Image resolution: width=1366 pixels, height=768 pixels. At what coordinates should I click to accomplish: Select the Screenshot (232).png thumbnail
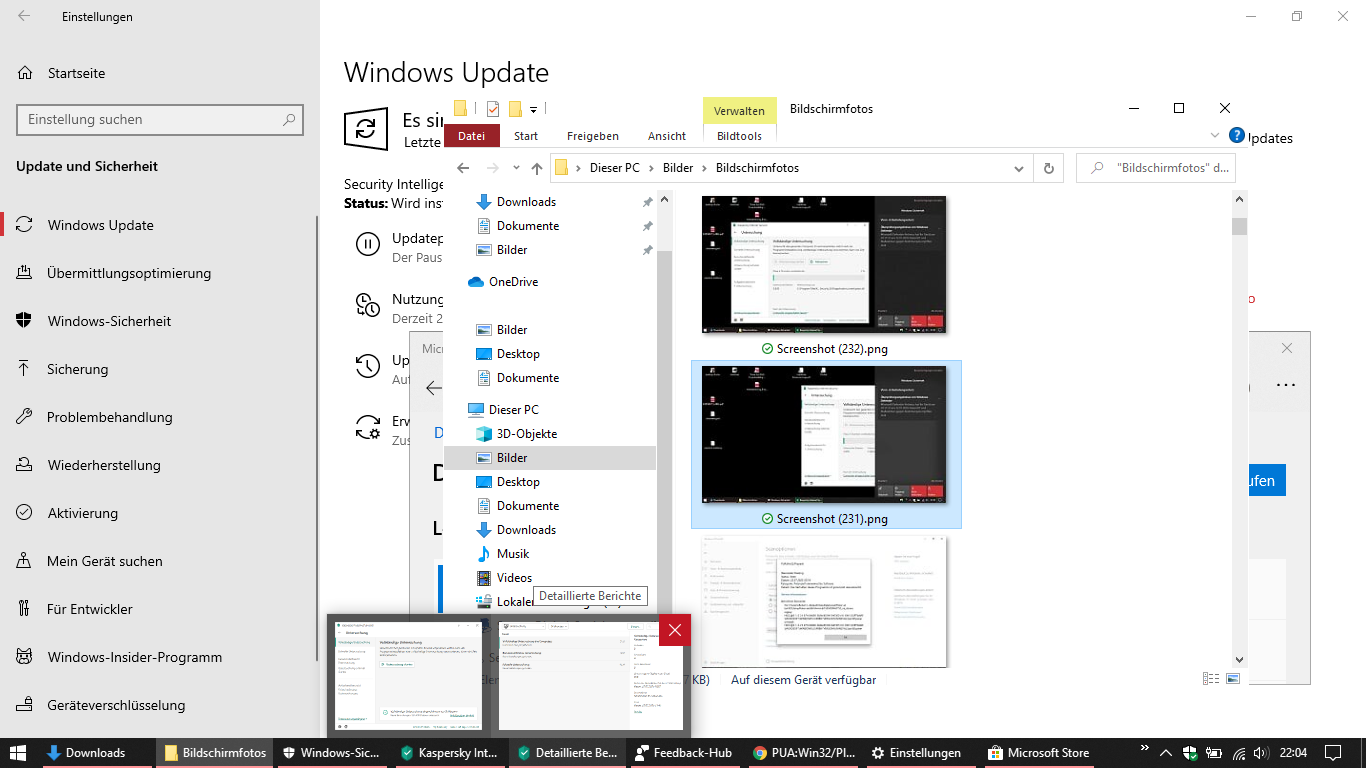pyautogui.click(x=824, y=265)
